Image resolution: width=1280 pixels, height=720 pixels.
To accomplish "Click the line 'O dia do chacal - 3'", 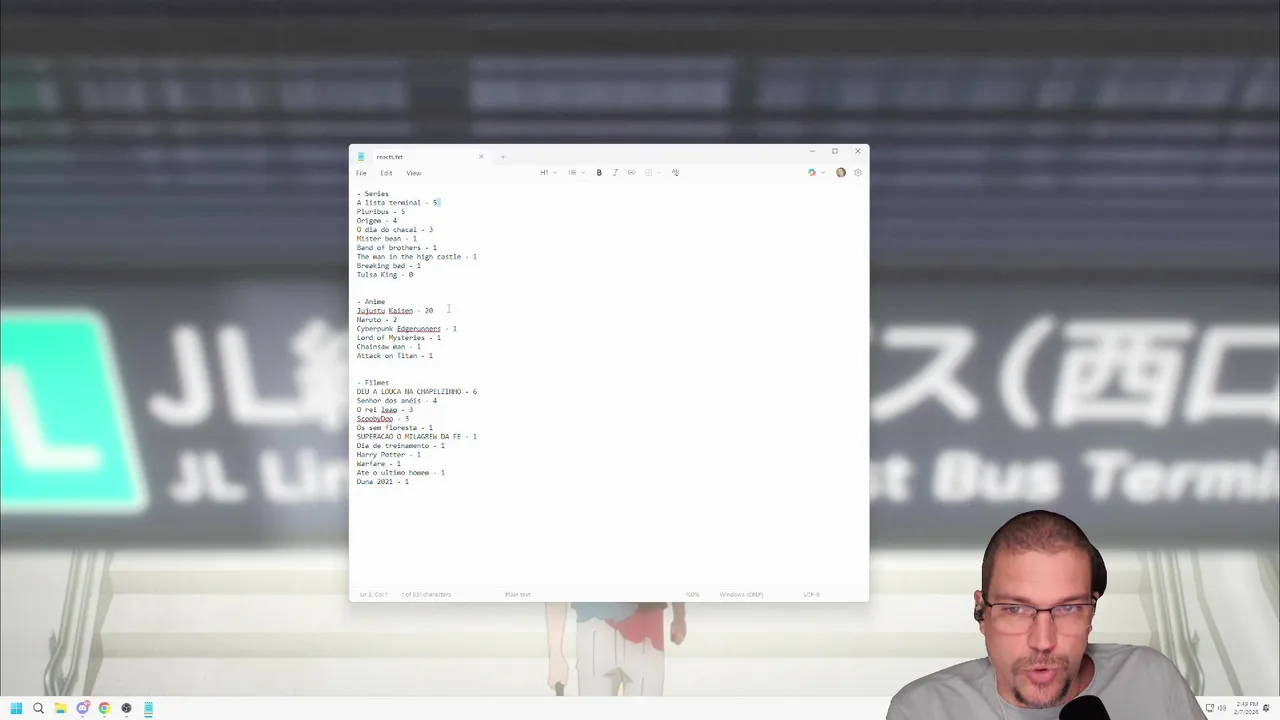I will pyautogui.click(x=395, y=230).
